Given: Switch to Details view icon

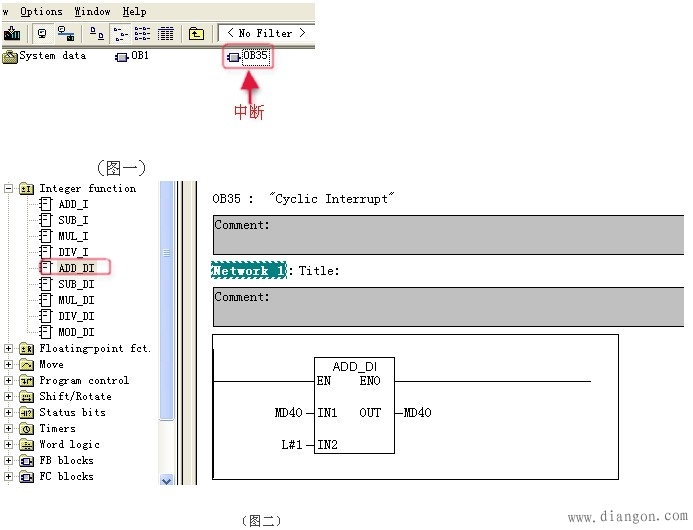Looking at the screenshot, I should pos(166,34).
